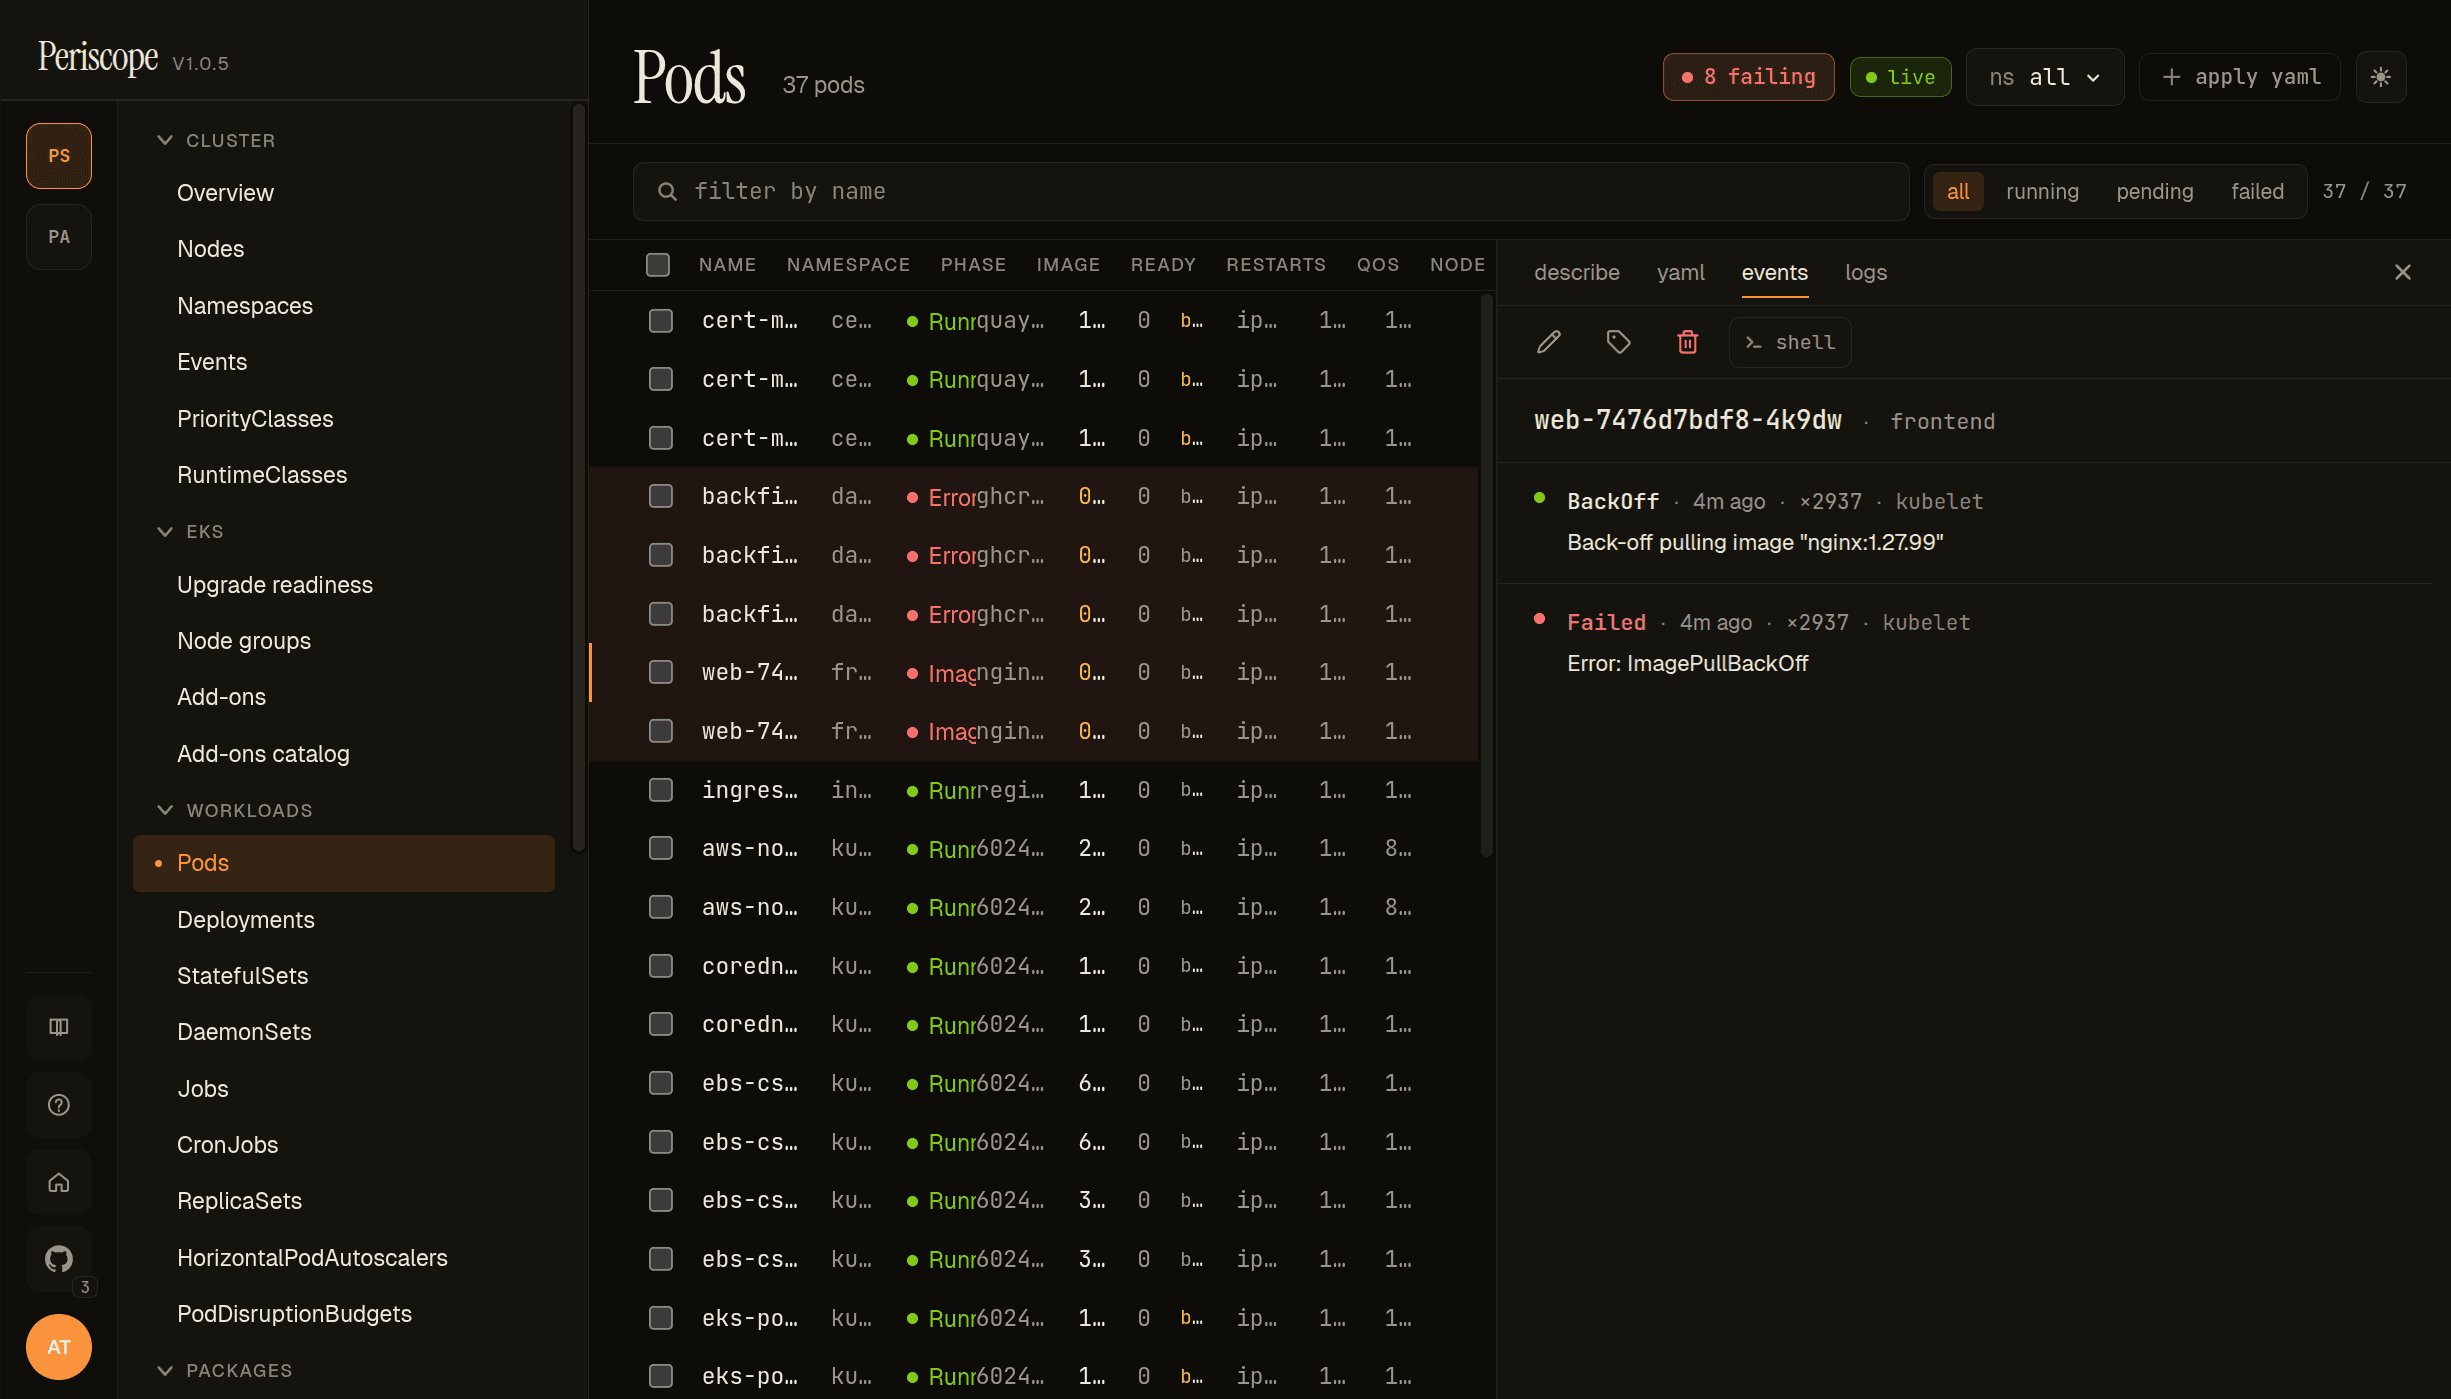Click the live status badge
The height and width of the screenshot is (1399, 2451).
(x=1900, y=77)
